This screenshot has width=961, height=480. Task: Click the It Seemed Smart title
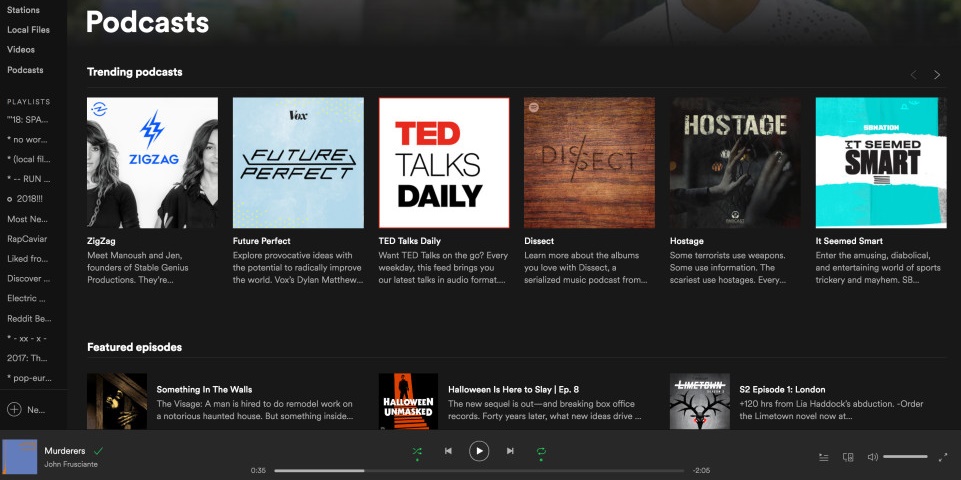[849, 241]
